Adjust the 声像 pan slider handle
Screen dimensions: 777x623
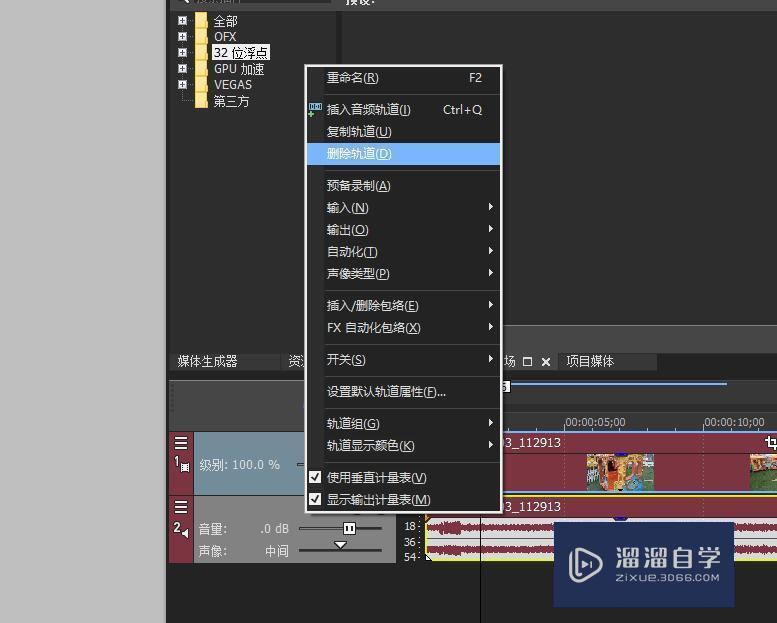tap(340, 545)
